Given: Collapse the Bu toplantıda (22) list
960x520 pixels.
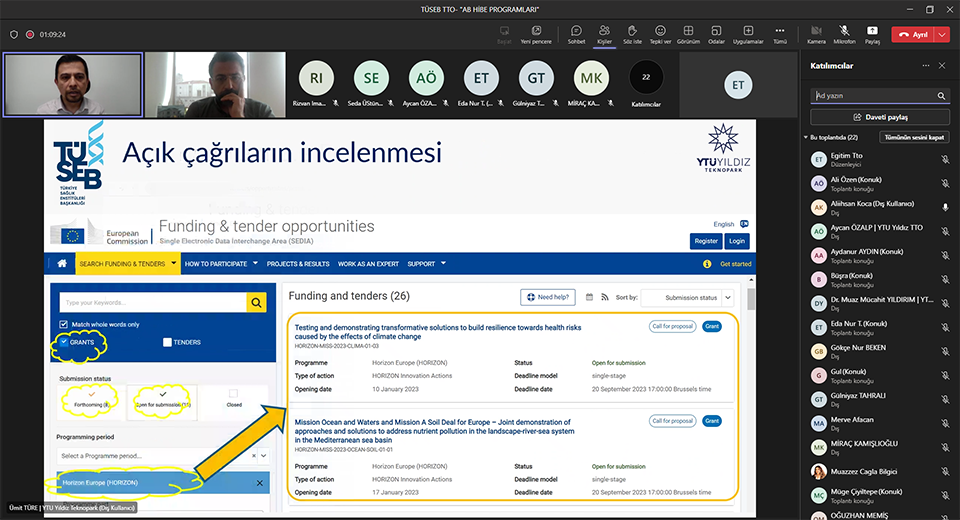Looking at the screenshot, I should (x=806, y=137).
